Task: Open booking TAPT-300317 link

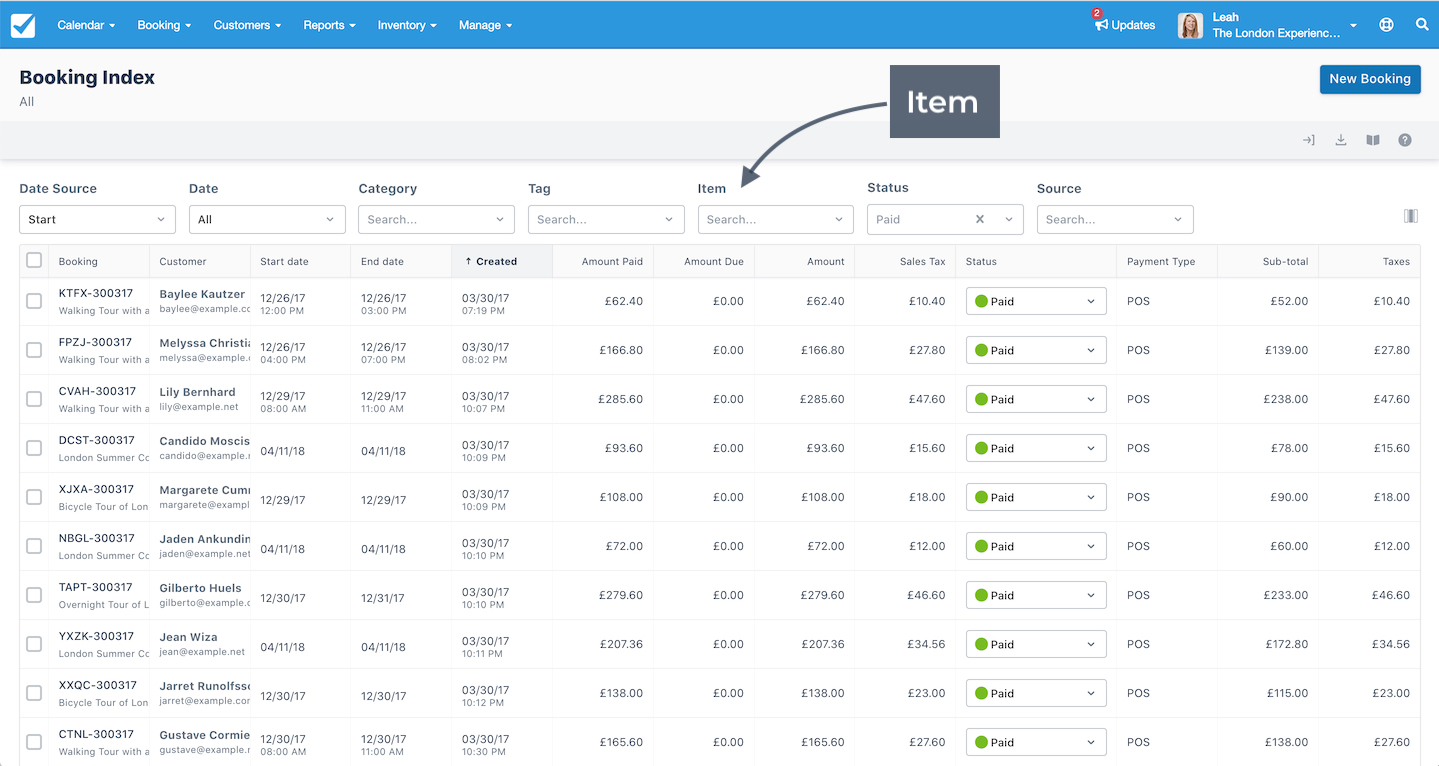Action: (96, 587)
